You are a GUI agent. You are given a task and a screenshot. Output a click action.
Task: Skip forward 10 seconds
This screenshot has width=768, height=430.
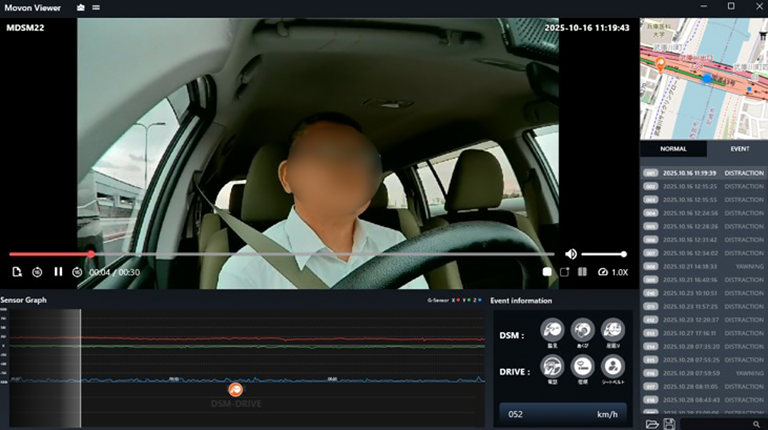77,272
